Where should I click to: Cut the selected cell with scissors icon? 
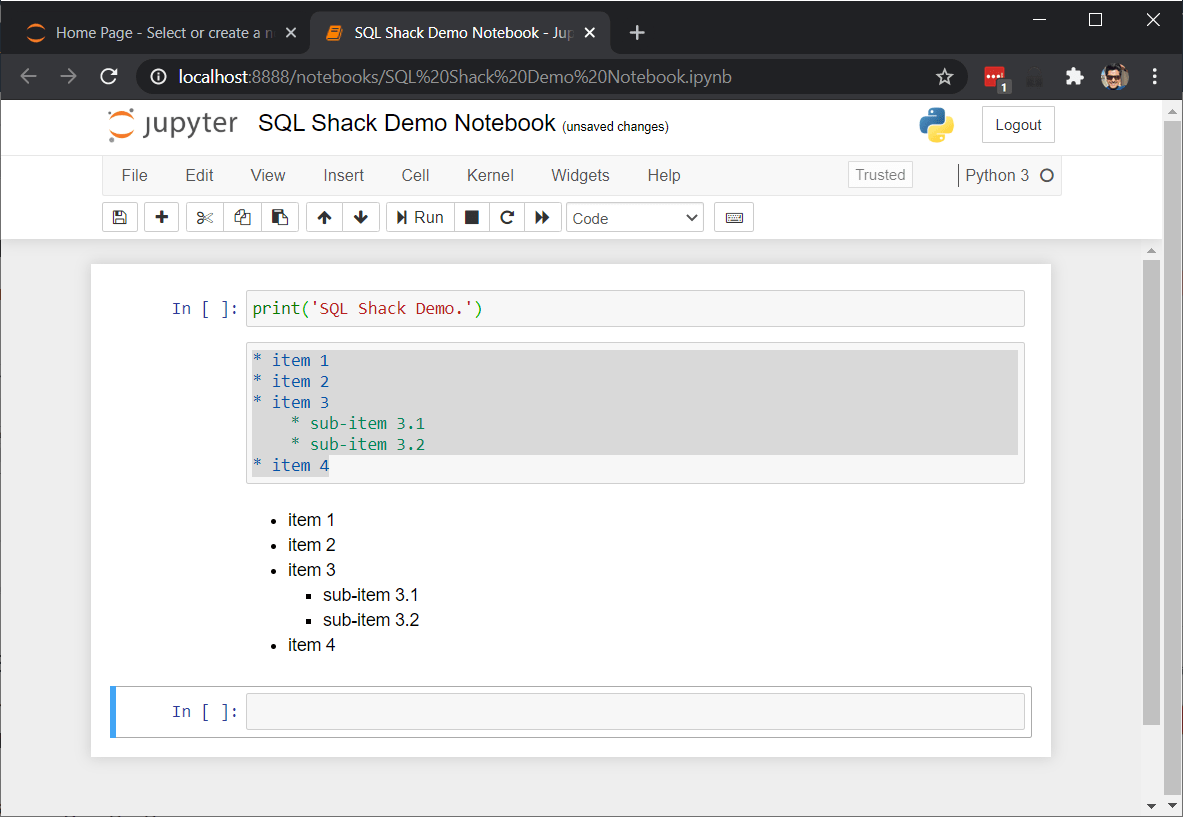click(204, 217)
